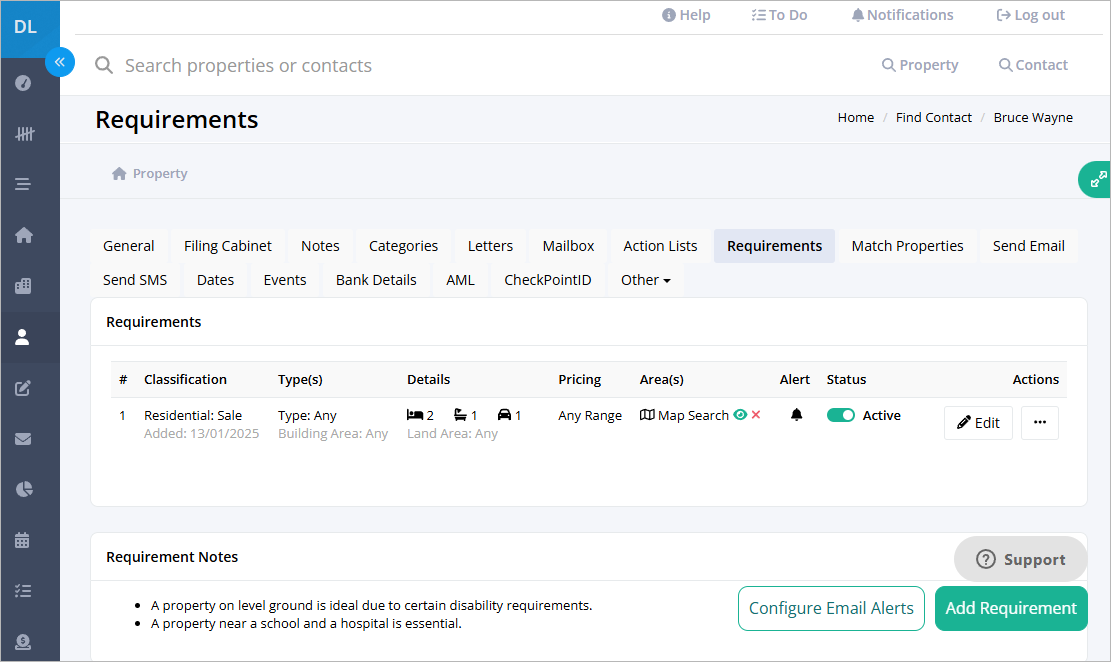
Task: Go to the Find Contact breadcrumb
Action: (x=933, y=118)
